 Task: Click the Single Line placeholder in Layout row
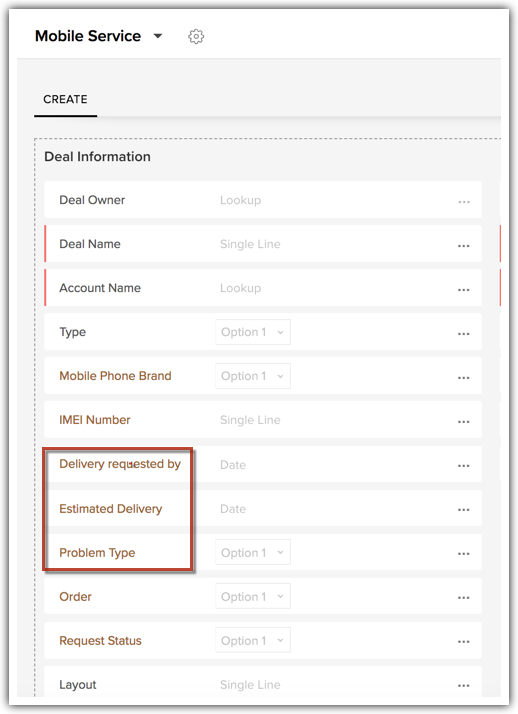pyautogui.click(x=250, y=685)
